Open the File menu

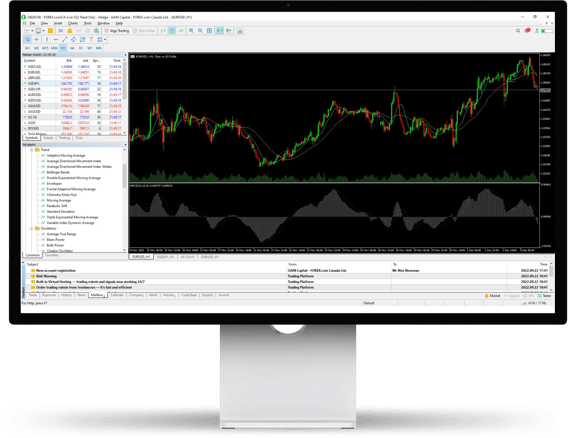click(x=32, y=23)
